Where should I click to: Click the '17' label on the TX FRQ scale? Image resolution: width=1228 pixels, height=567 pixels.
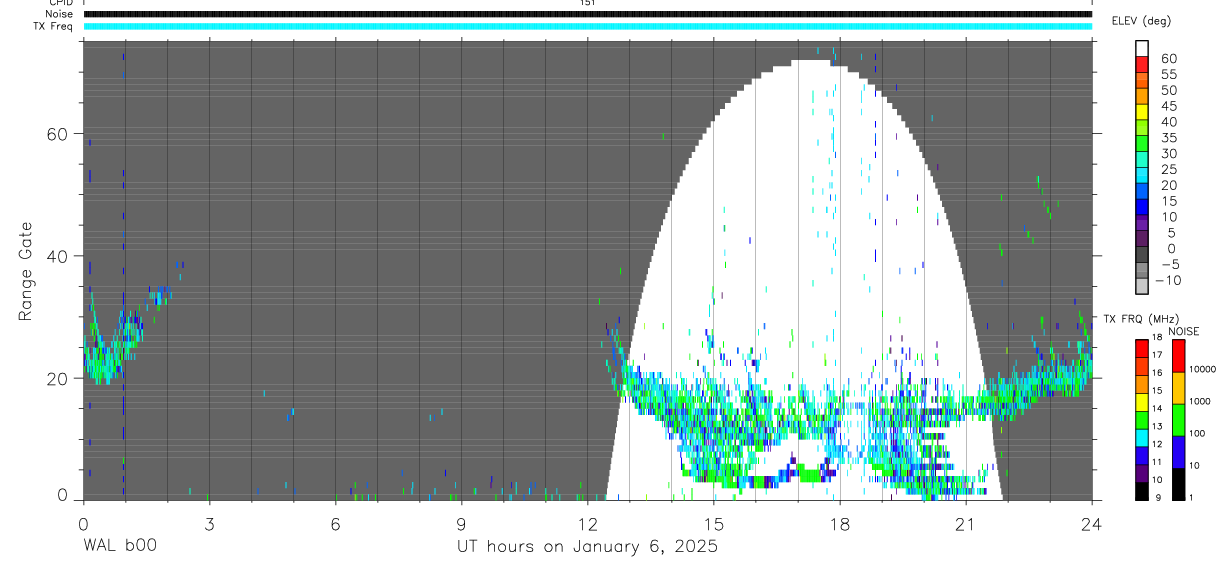pyautogui.click(x=1157, y=355)
